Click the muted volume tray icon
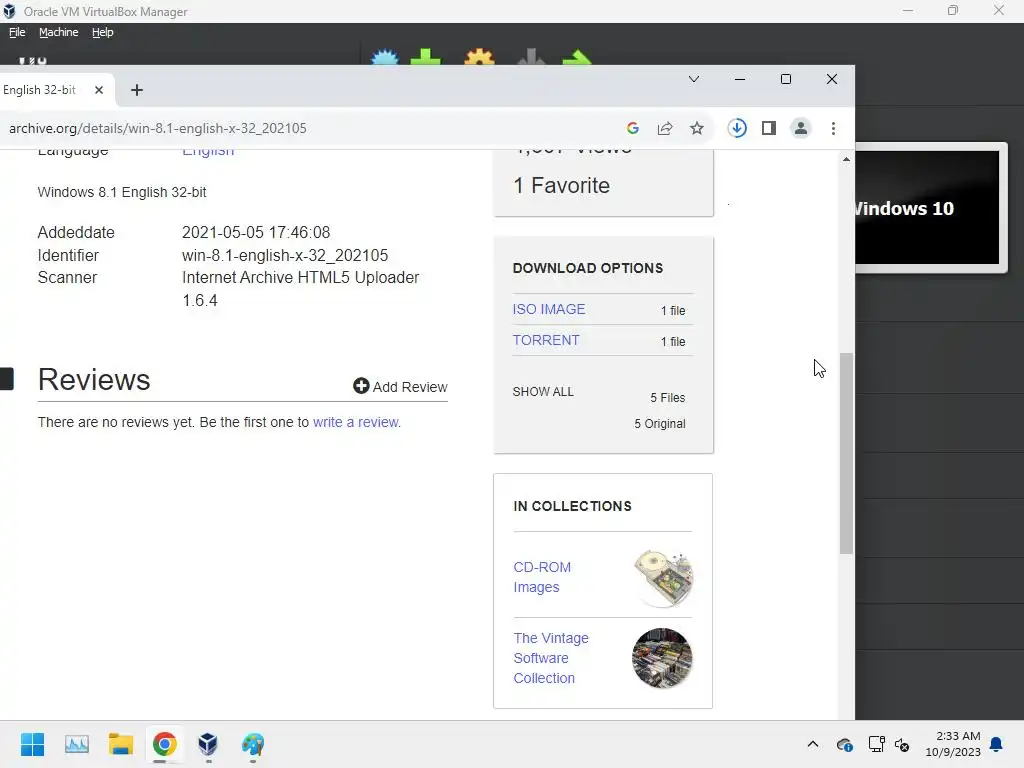 tap(903, 744)
